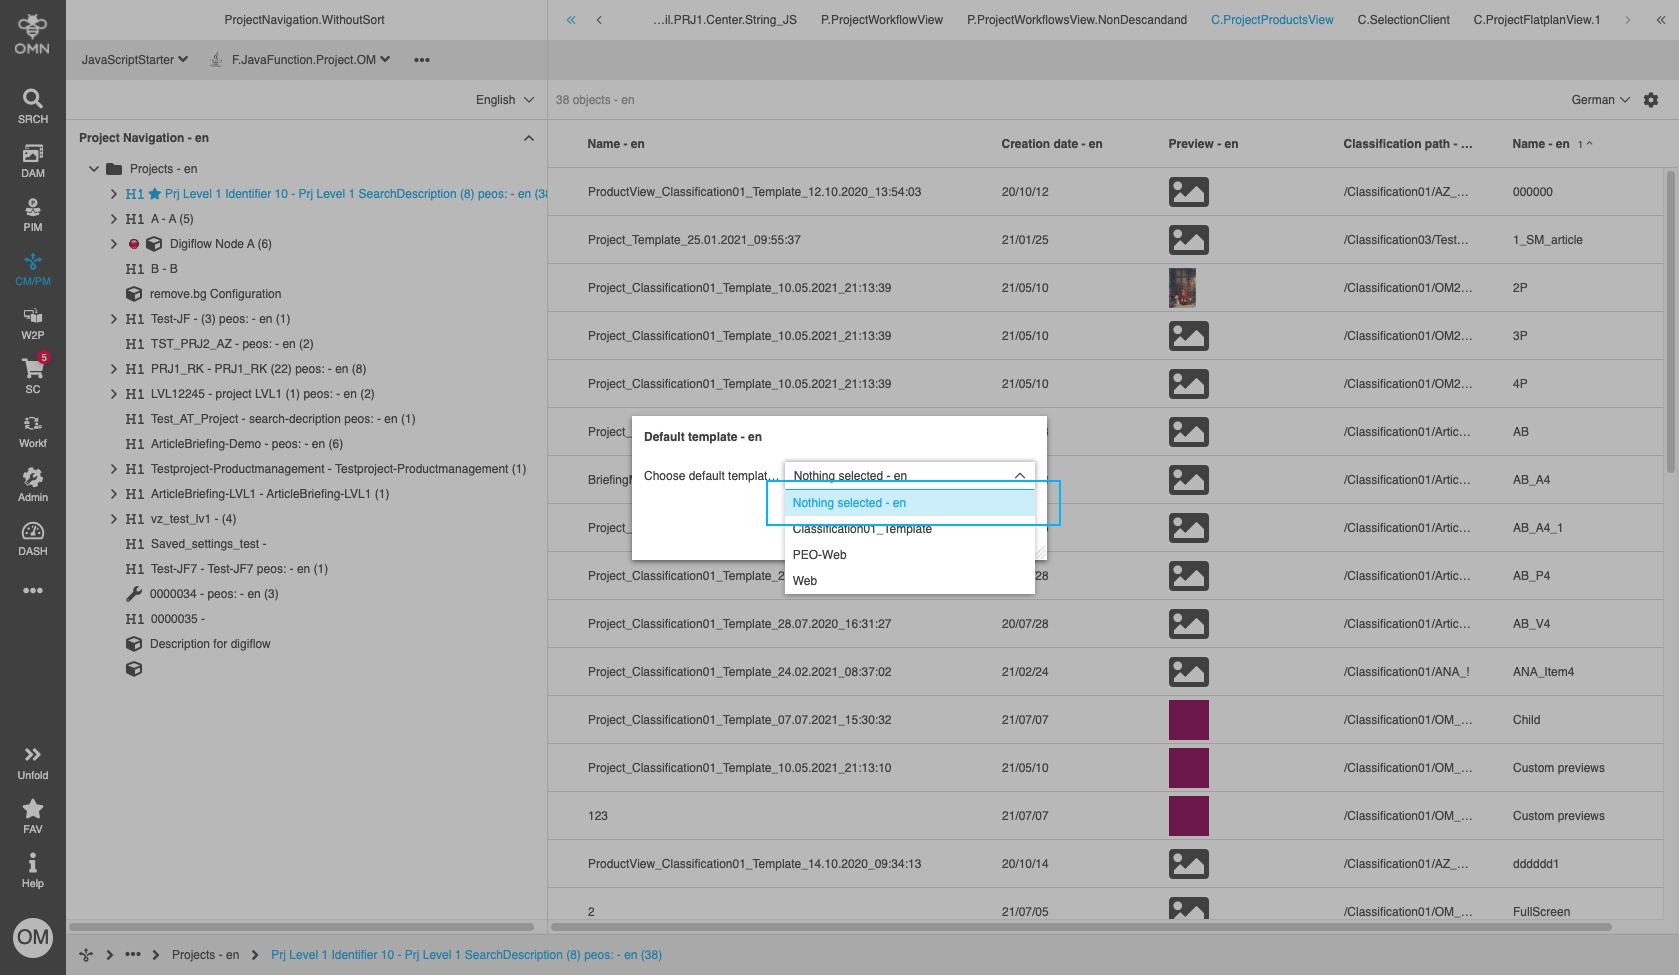The width and height of the screenshot is (1679, 975).
Task: Switch to P.ProjectWorkflowView tab
Action: click(881, 20)
